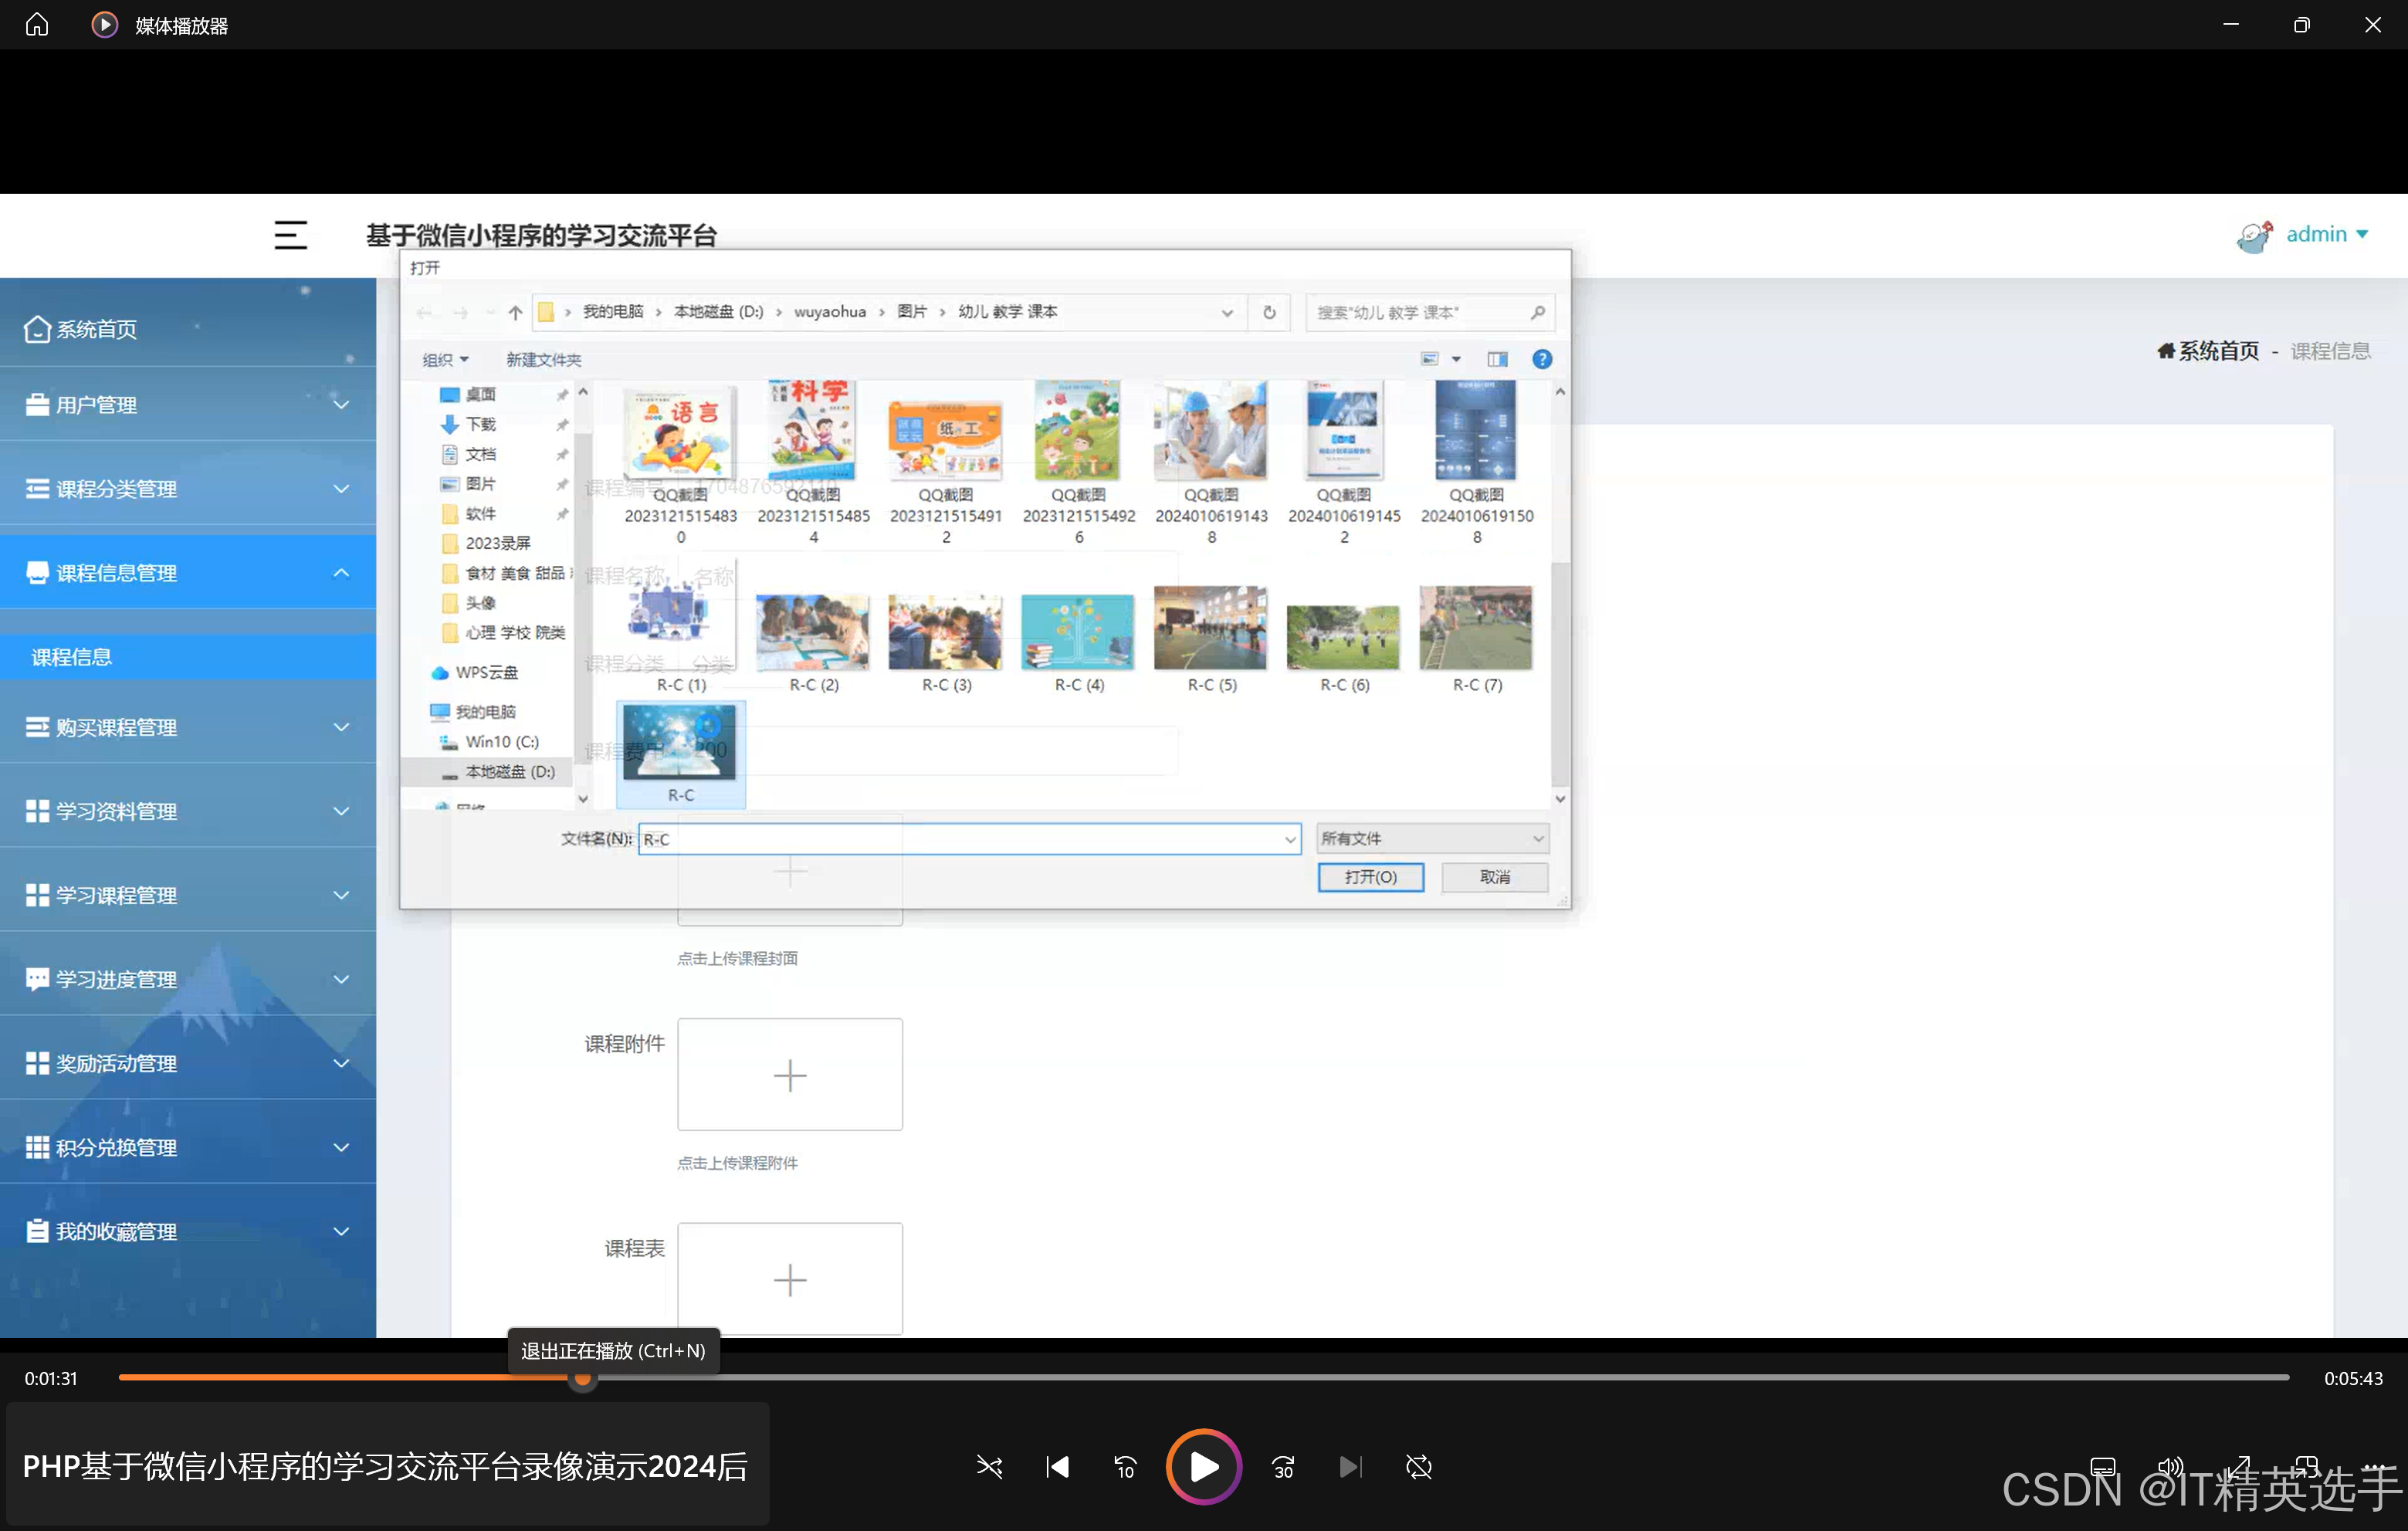Skip back 10 seconds
2408x1531 pixels.
[1125, 1467]
